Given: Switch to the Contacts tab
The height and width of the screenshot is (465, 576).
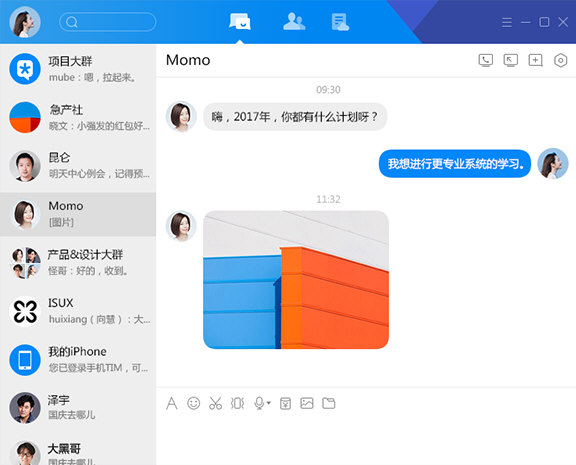Looking at the screenshot, I should [x=294, y=22].
